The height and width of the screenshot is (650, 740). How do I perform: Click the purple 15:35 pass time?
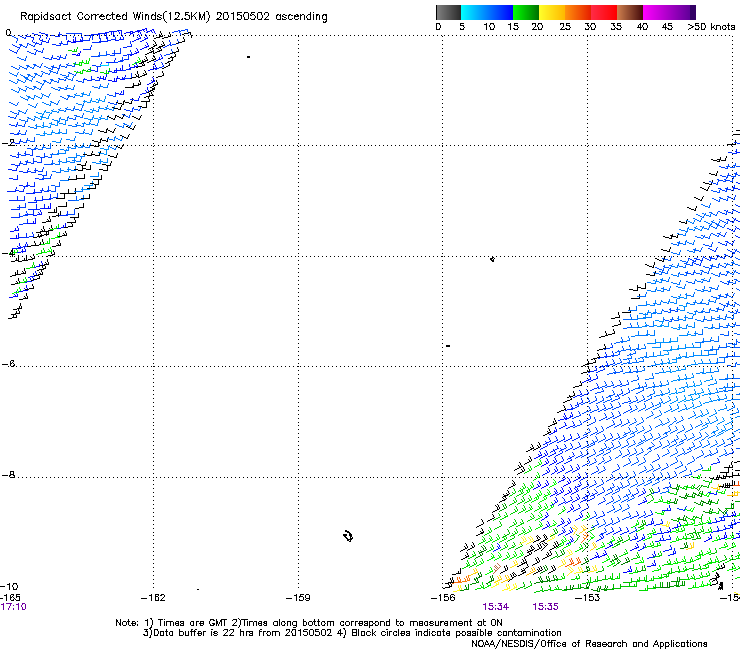point(546,607)
